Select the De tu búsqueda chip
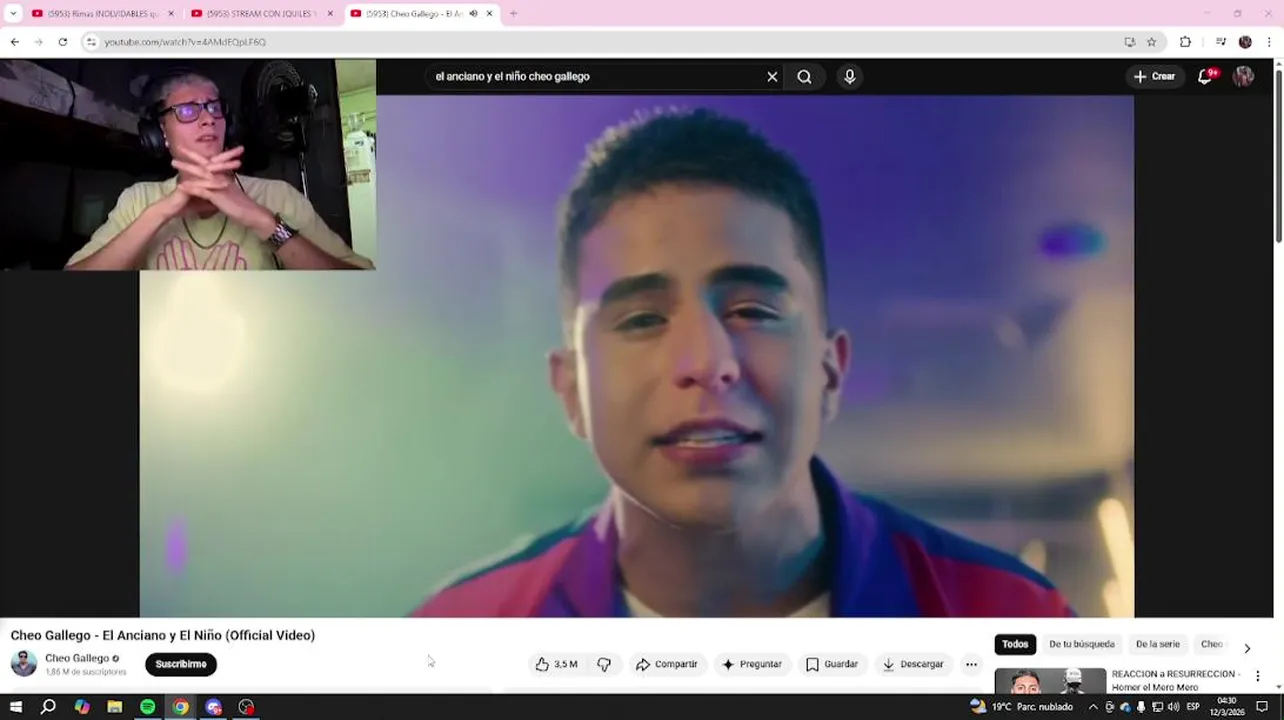This screenshot has height=720, width=1284. point(1081,645)
